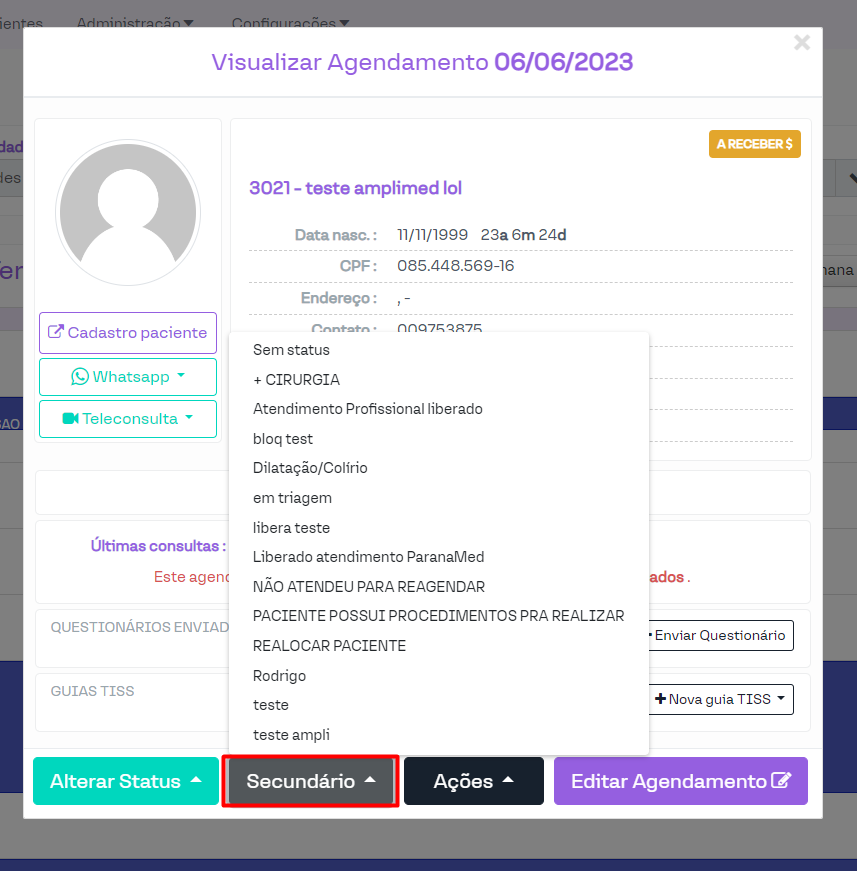This screenshot has height=871, width=857.
Task: Click Editar Agendamento button
Action: (680, 781)
